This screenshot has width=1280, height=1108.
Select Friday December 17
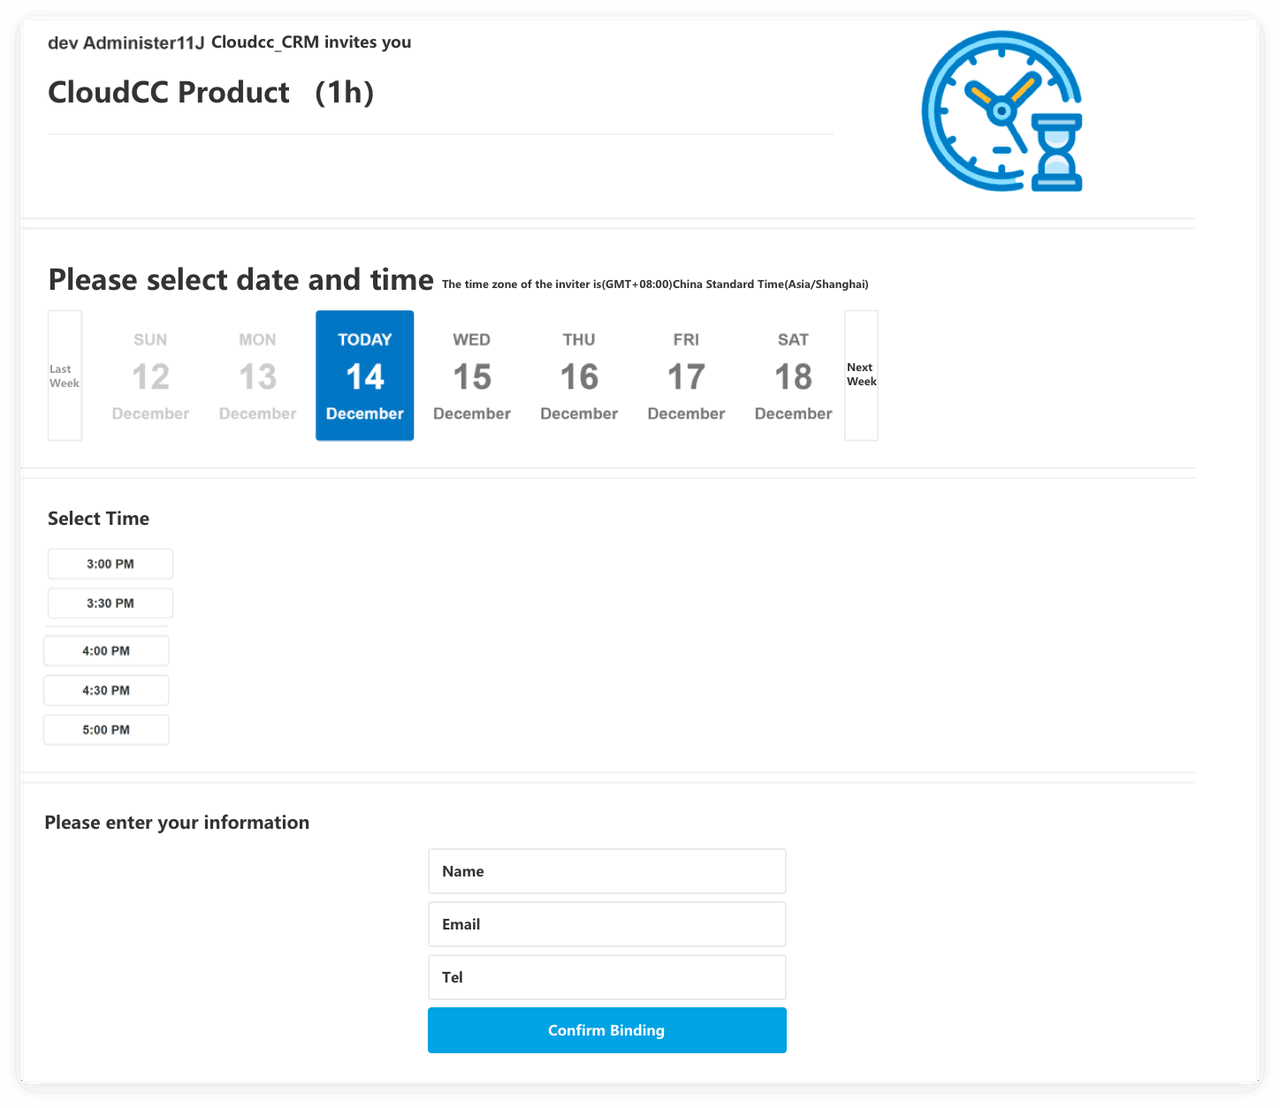(x=686, y=376)
